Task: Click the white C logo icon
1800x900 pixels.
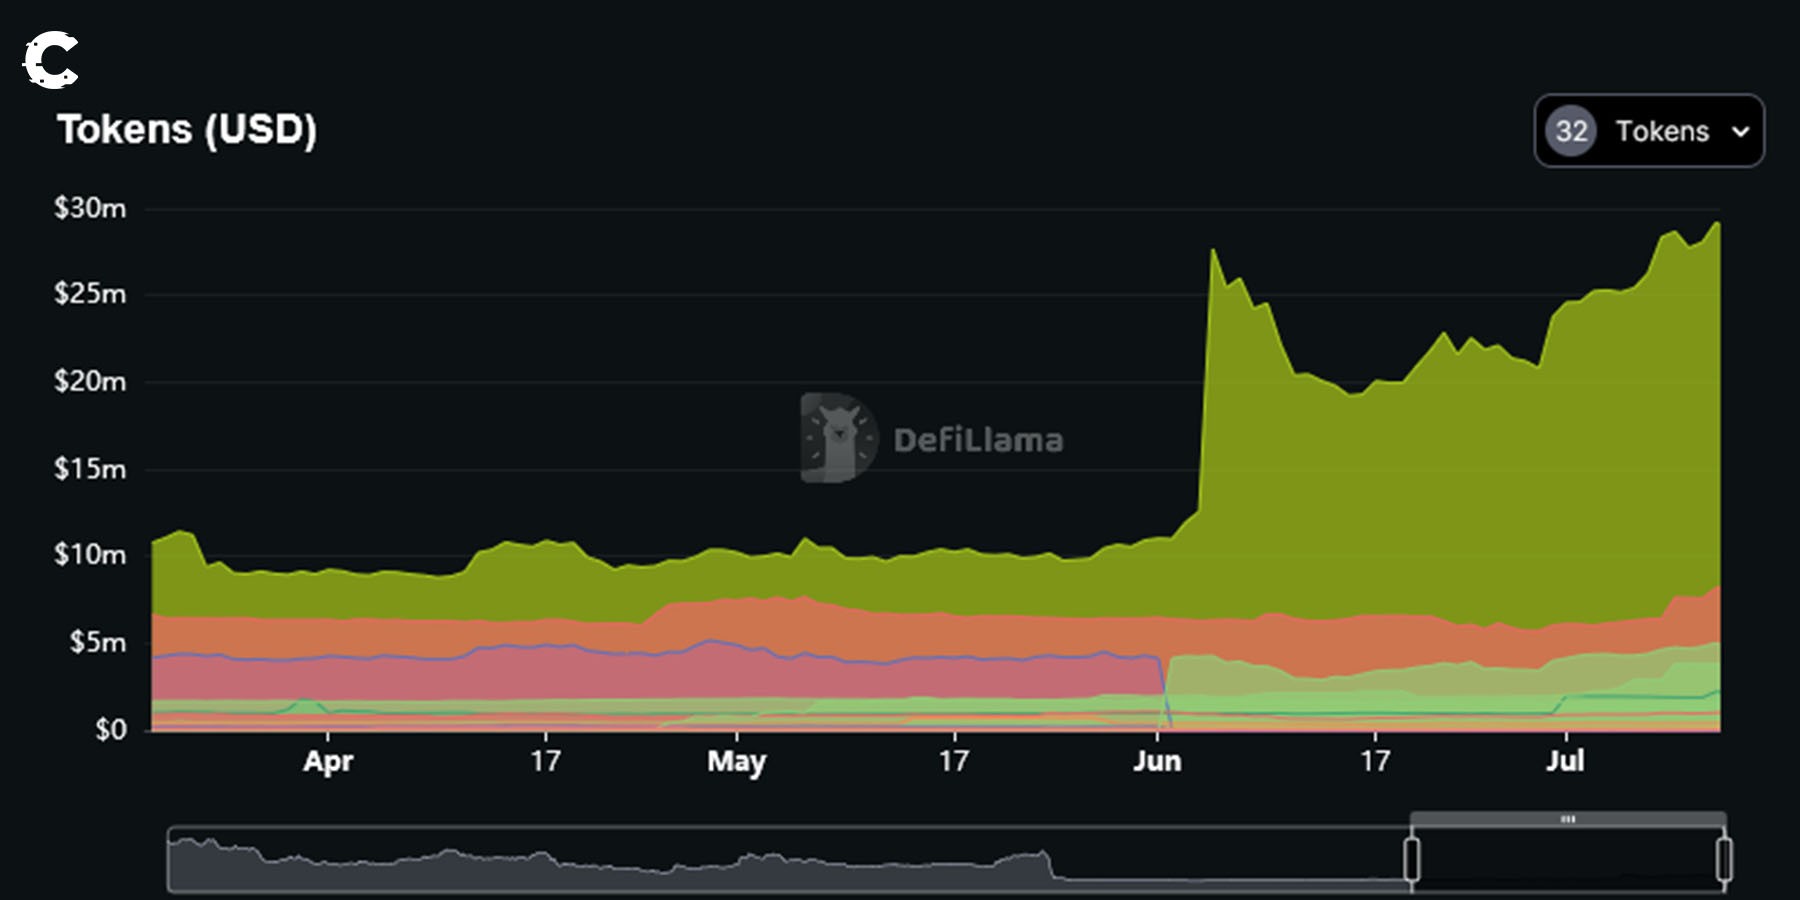Action: [x=51, y=61]
